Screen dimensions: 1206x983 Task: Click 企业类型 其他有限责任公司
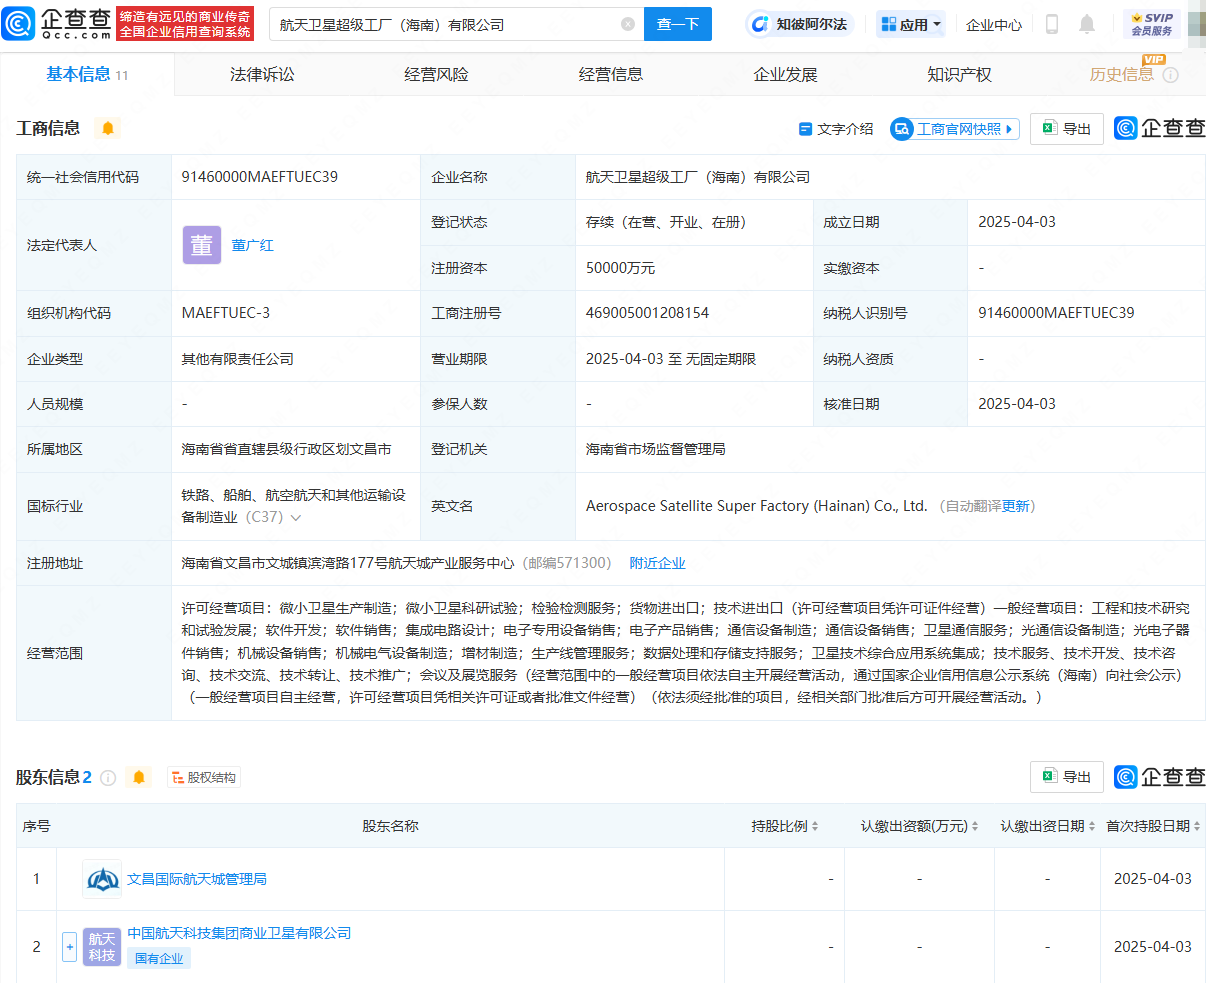238,359
